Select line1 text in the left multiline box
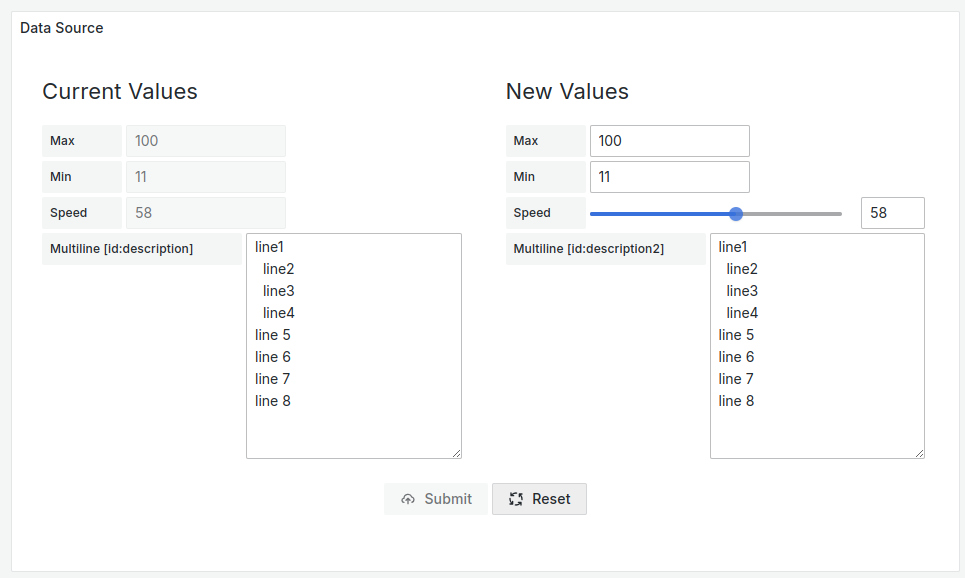 268,246
